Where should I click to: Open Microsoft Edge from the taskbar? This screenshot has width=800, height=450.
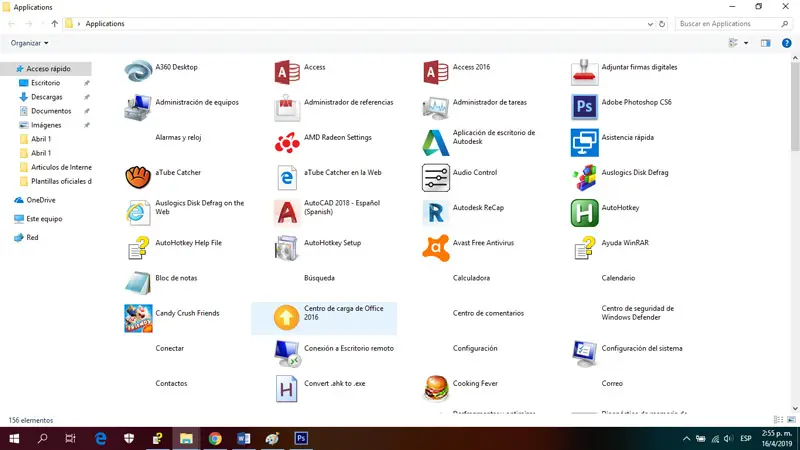click(x=101, y=438)
